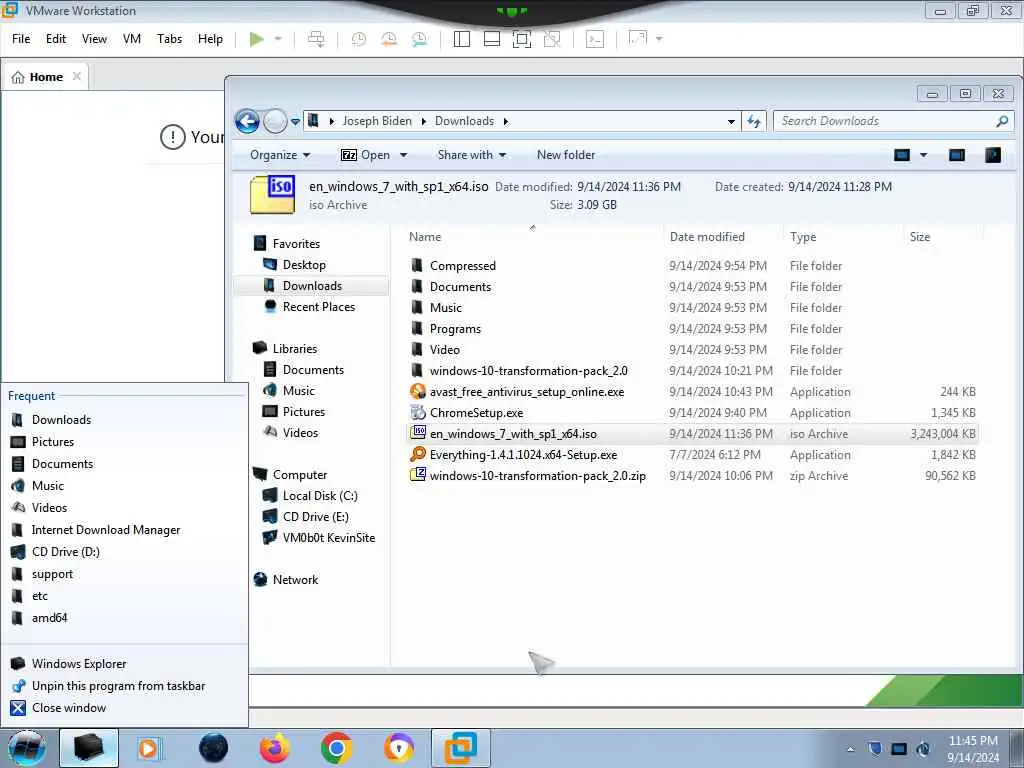1024x768 pixels.
Task: Click the take snapshot clock icon
Action: pyautogui.click(x=359, y=39)
